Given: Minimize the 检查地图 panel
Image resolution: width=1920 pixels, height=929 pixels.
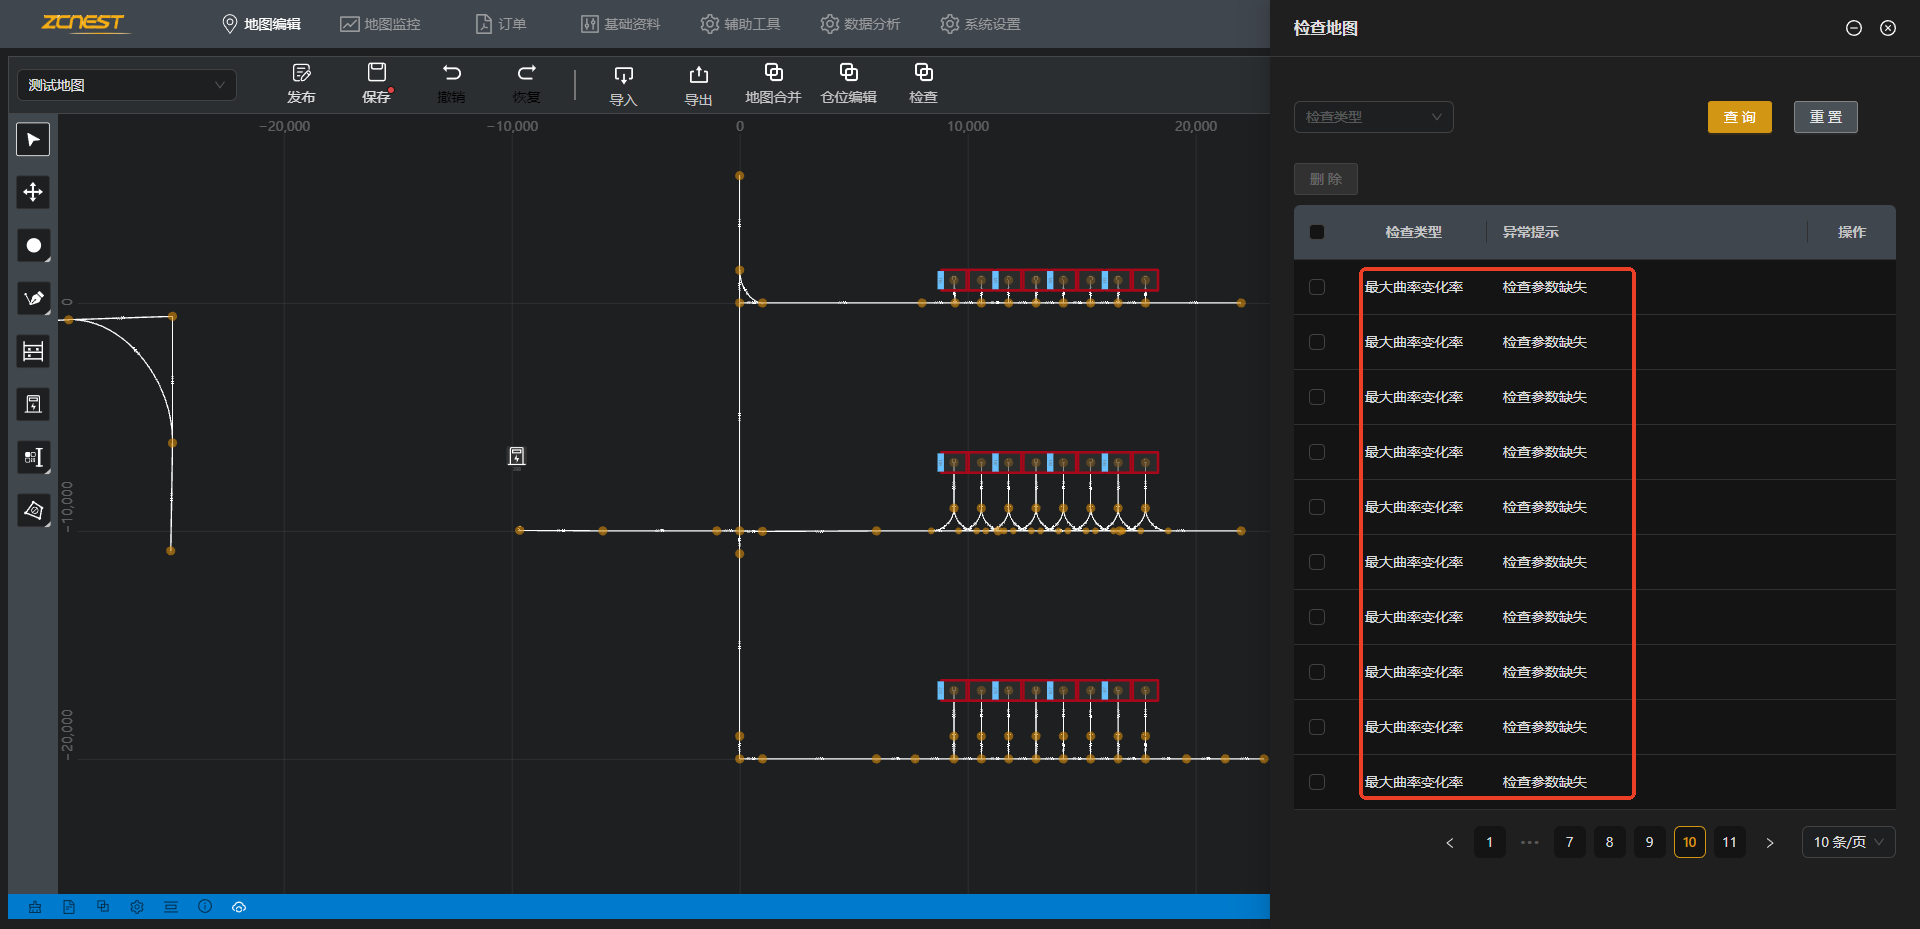Looking at the screenshot, I should click(x=1853, y=28).
